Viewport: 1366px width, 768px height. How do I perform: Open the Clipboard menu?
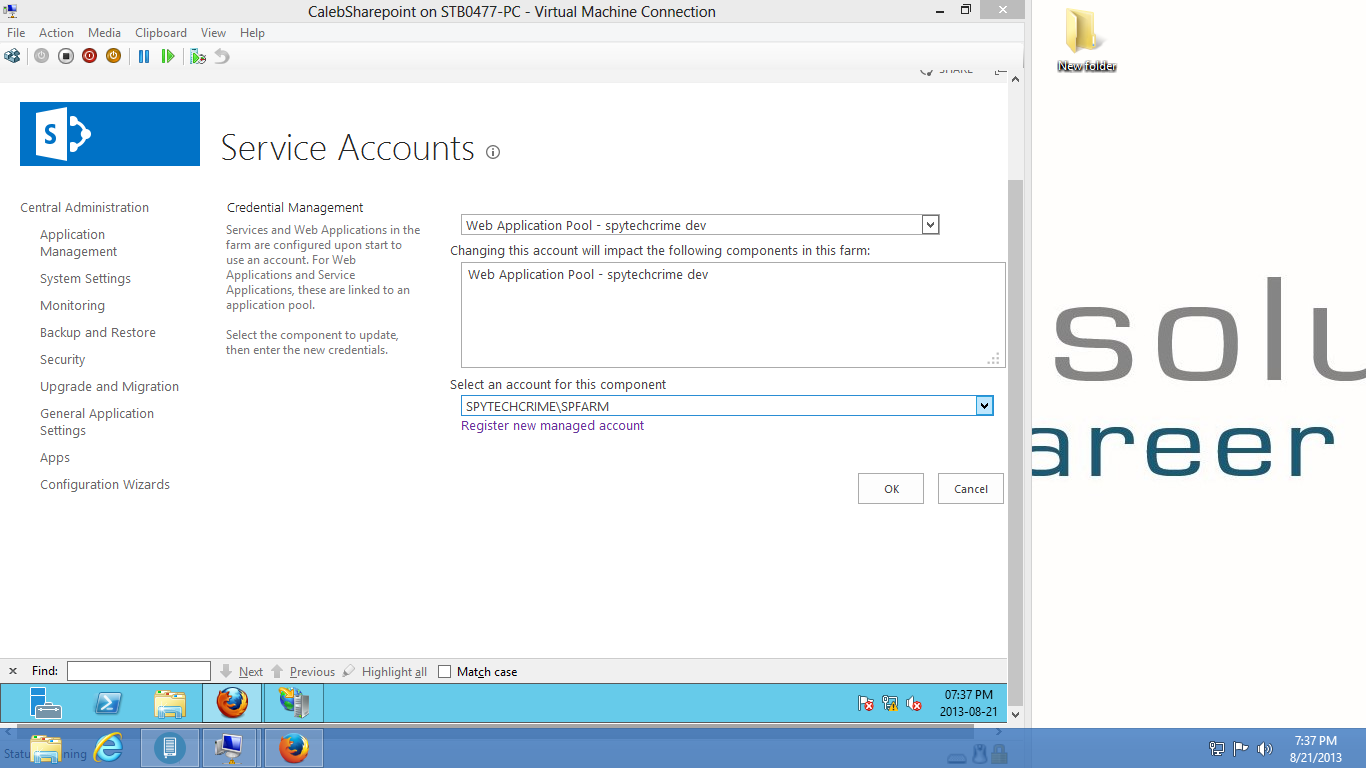161,33
